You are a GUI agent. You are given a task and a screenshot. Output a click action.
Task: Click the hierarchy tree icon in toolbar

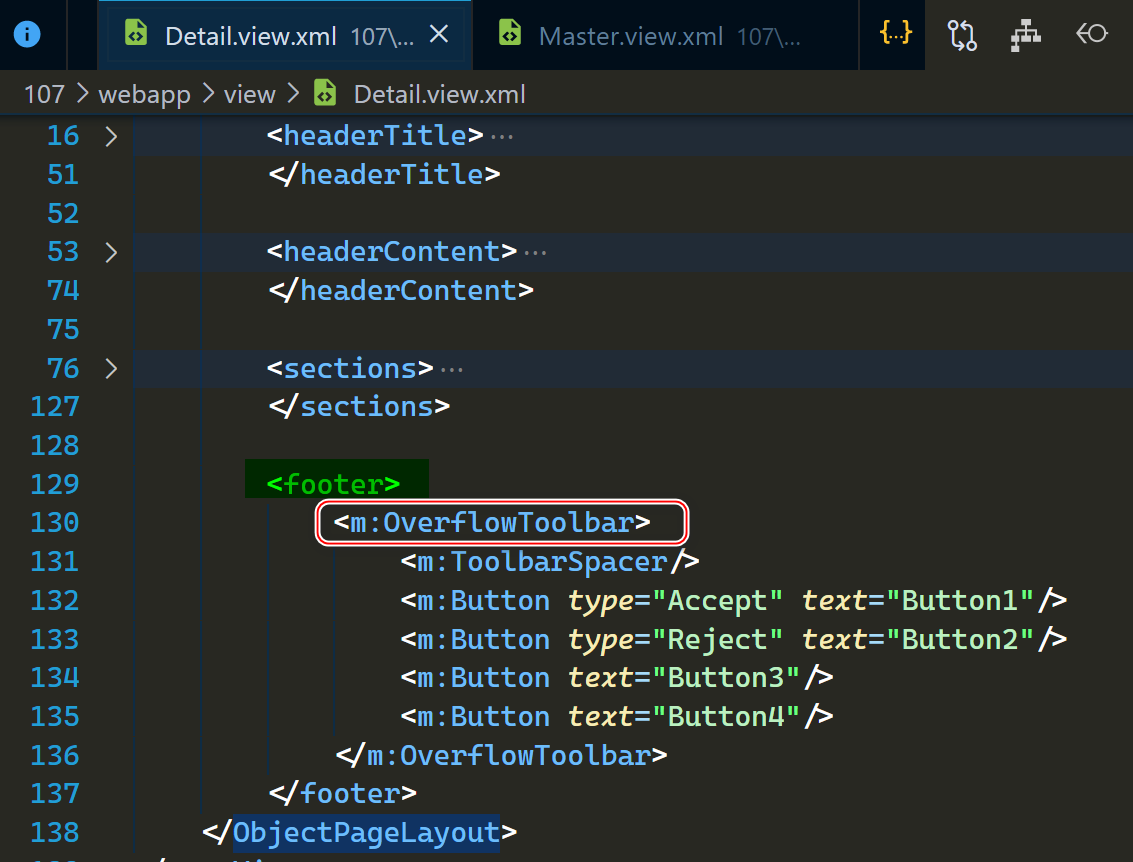1025,35
